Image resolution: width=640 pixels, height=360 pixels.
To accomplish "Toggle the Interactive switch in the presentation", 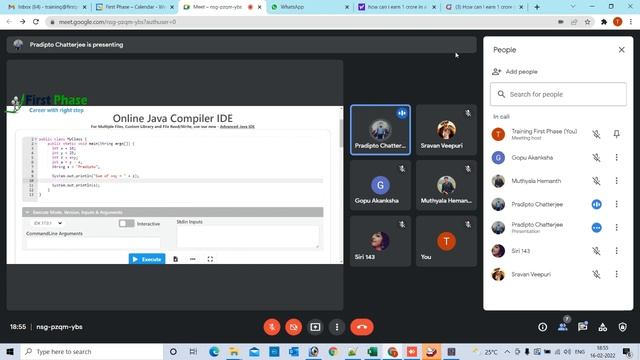I will (126, 223).
